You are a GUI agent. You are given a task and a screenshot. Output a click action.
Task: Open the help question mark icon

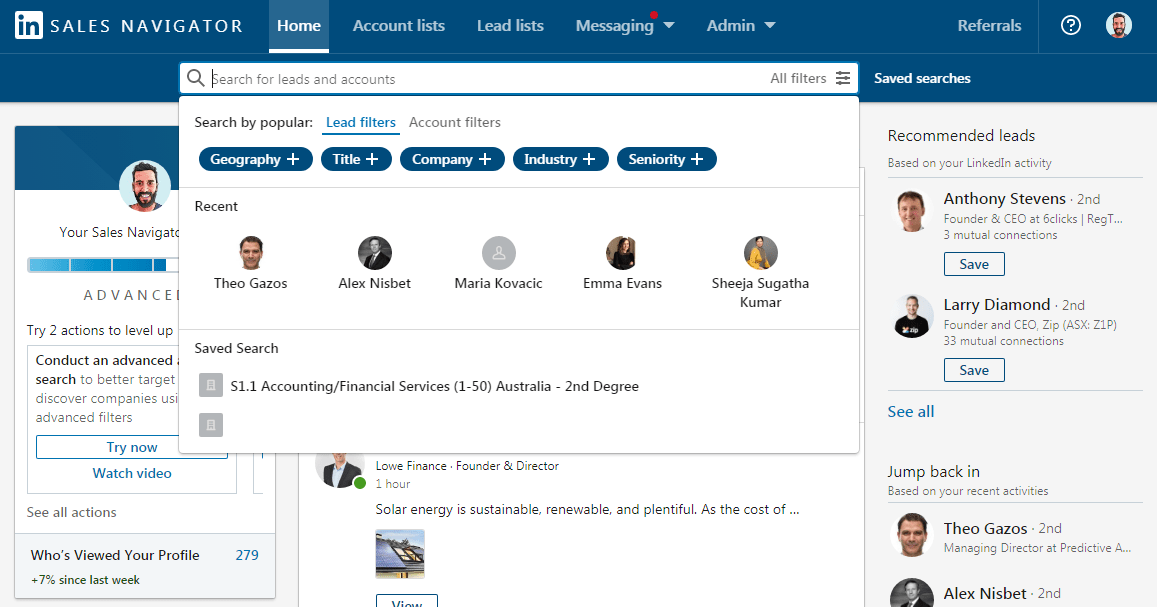(x=1071, y=26)
